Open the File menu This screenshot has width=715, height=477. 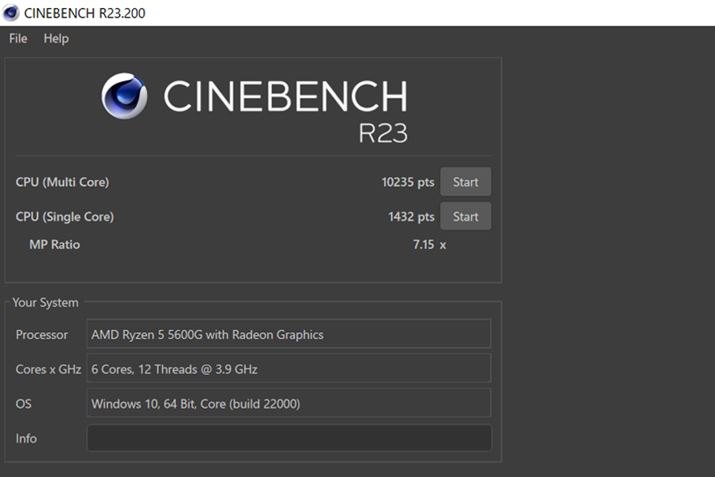(x=18, y=39)
